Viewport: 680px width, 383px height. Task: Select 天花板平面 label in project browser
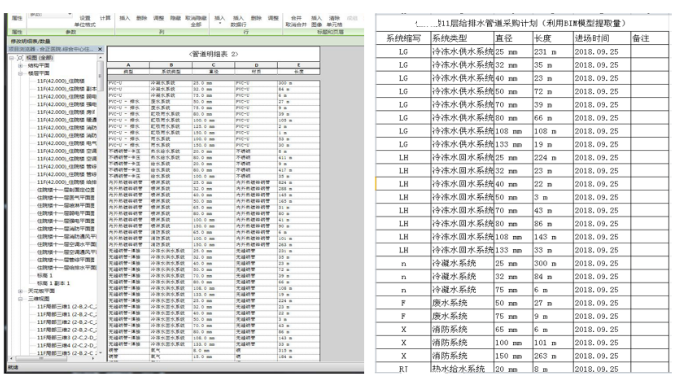point(42,291)
